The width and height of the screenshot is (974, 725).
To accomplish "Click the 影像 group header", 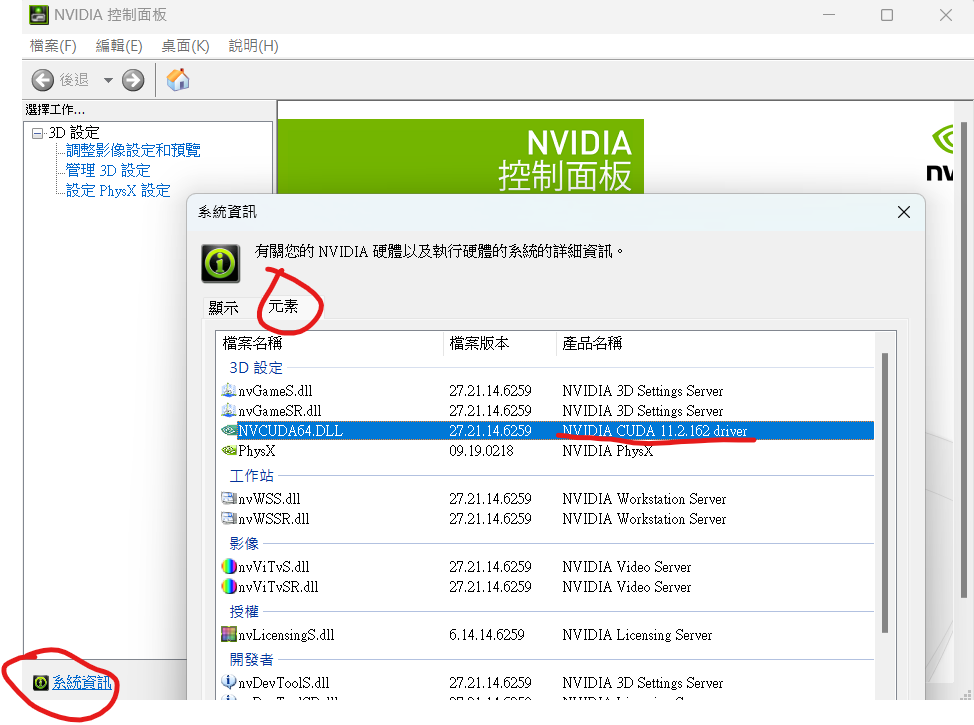I will tap(244, 544).
